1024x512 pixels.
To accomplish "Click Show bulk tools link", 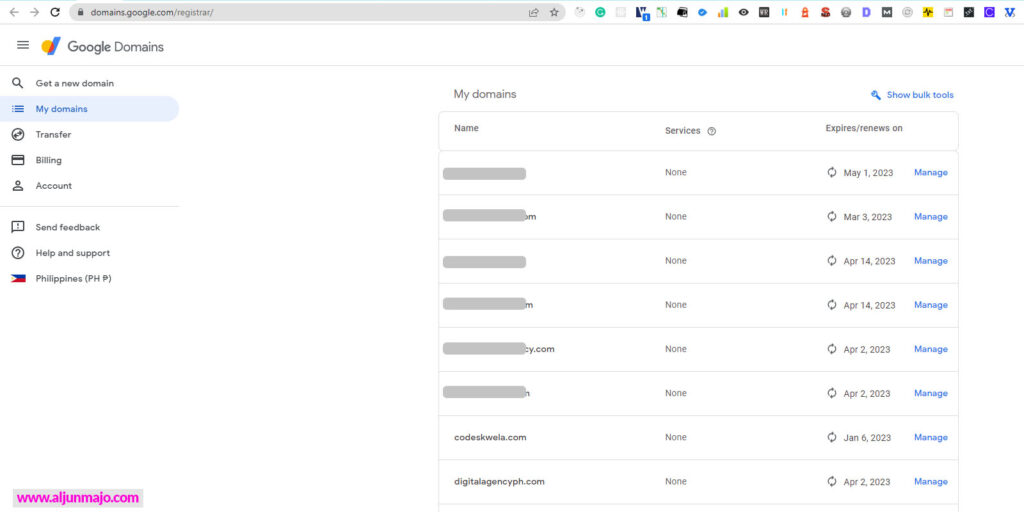I will pos(920,95).
